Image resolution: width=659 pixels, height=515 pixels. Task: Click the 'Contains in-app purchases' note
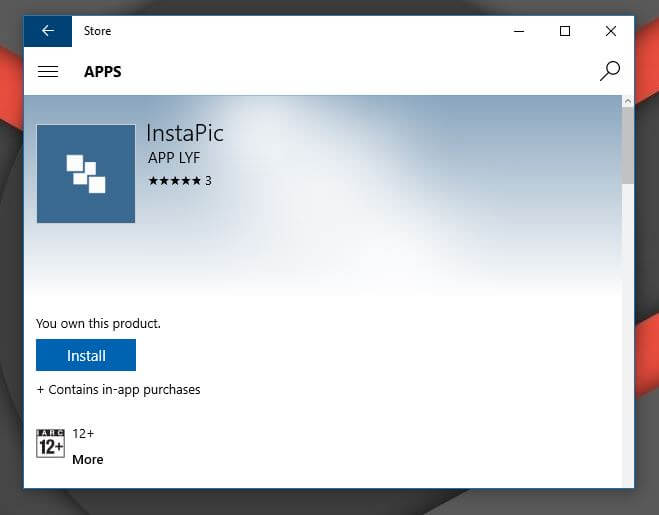[119, 390]
